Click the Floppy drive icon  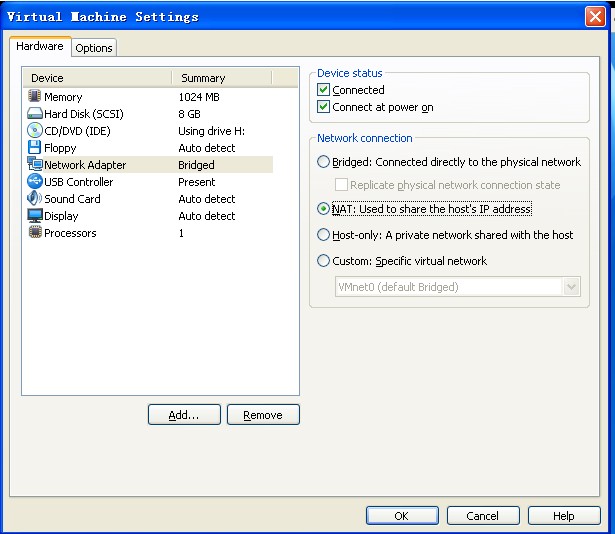coord(35,148)
